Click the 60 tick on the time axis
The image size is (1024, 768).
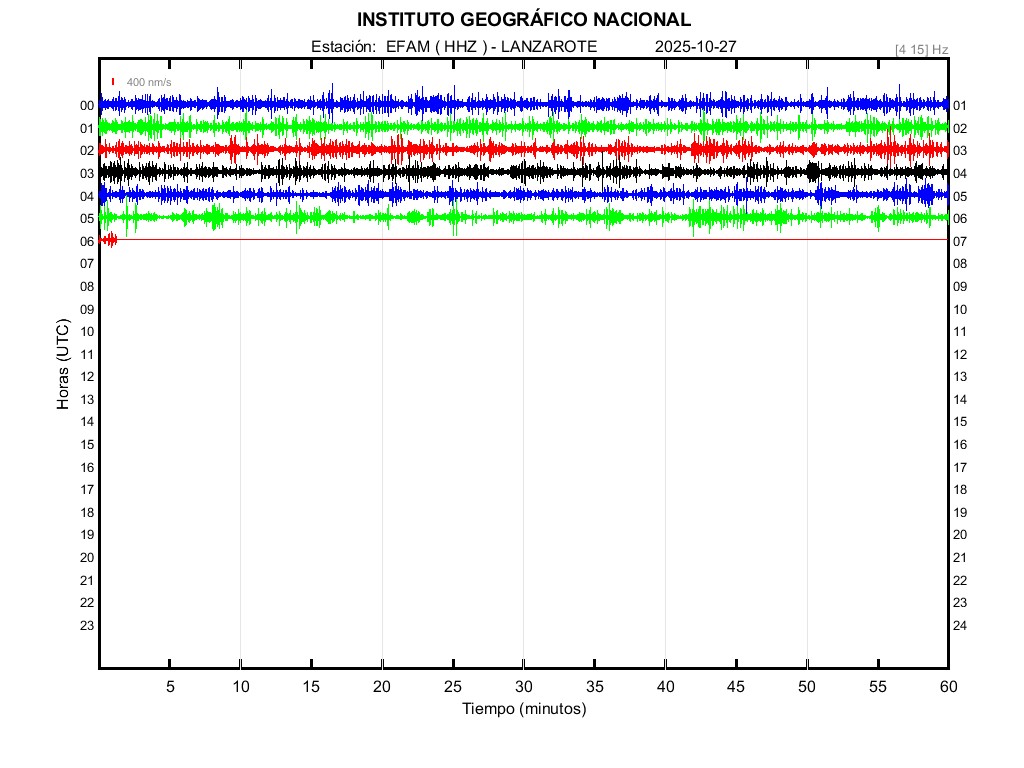click(947, 687)
